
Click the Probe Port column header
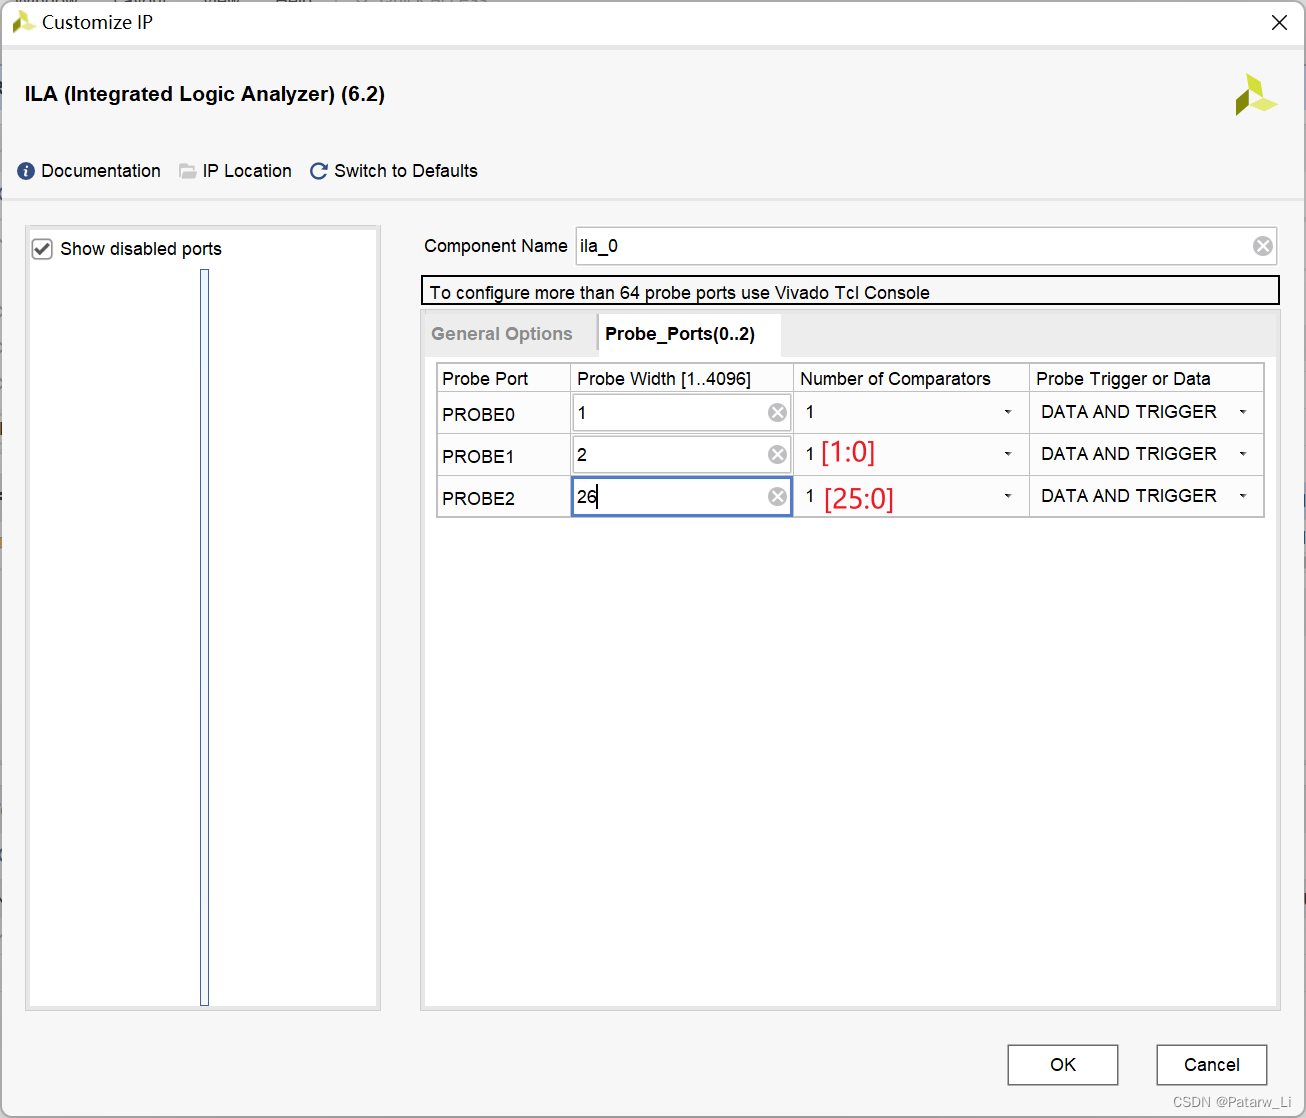[503, 378]
